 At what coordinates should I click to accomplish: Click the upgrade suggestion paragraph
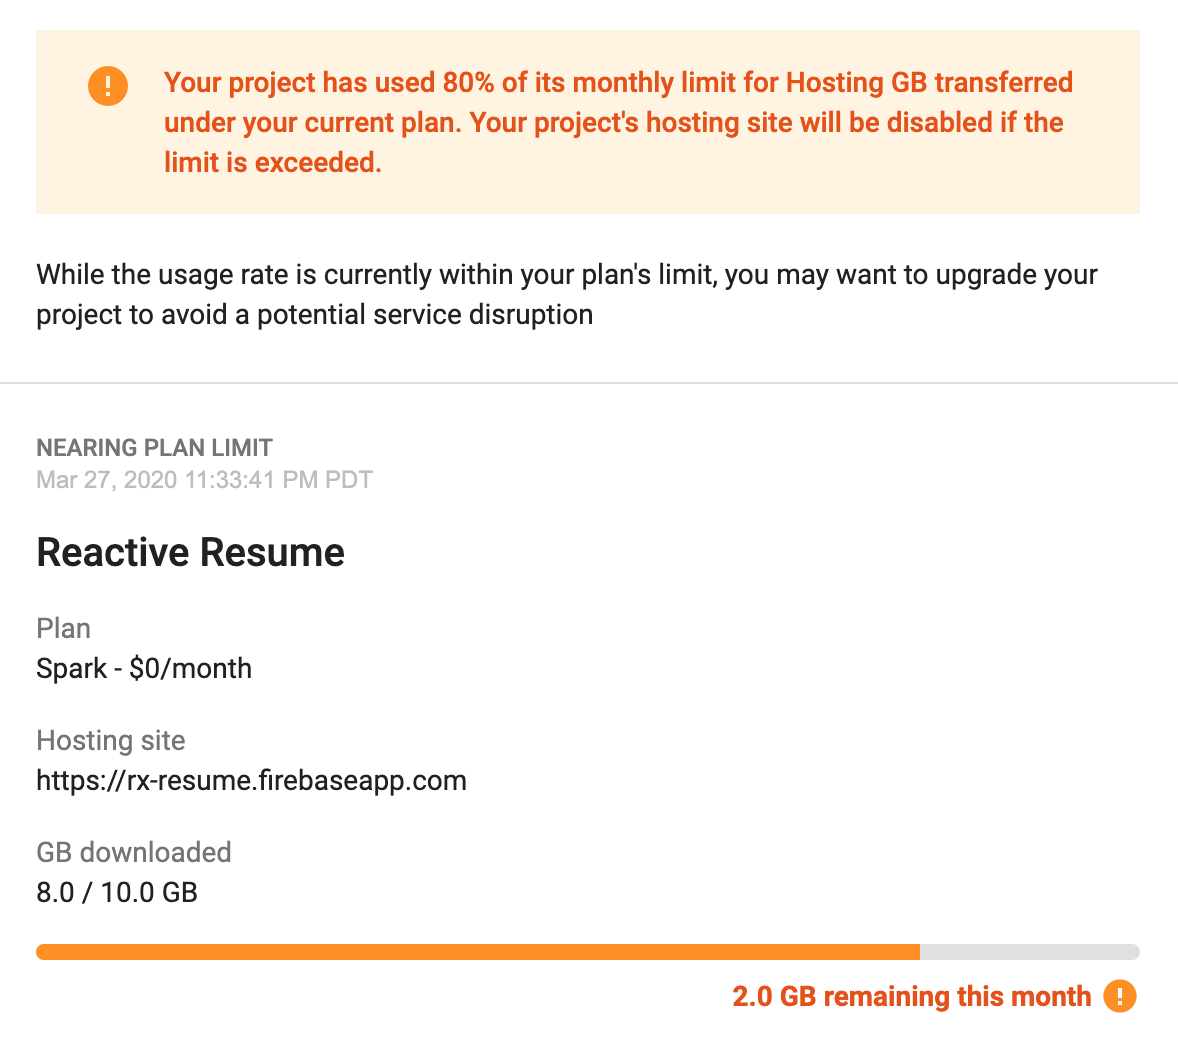click(566, 294)
